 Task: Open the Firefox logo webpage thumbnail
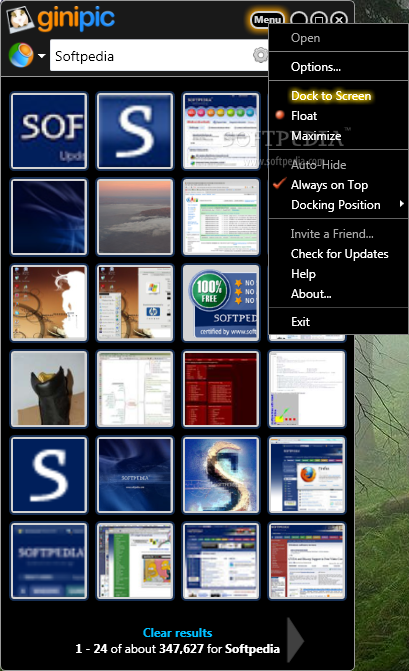(x=307, y=475)
